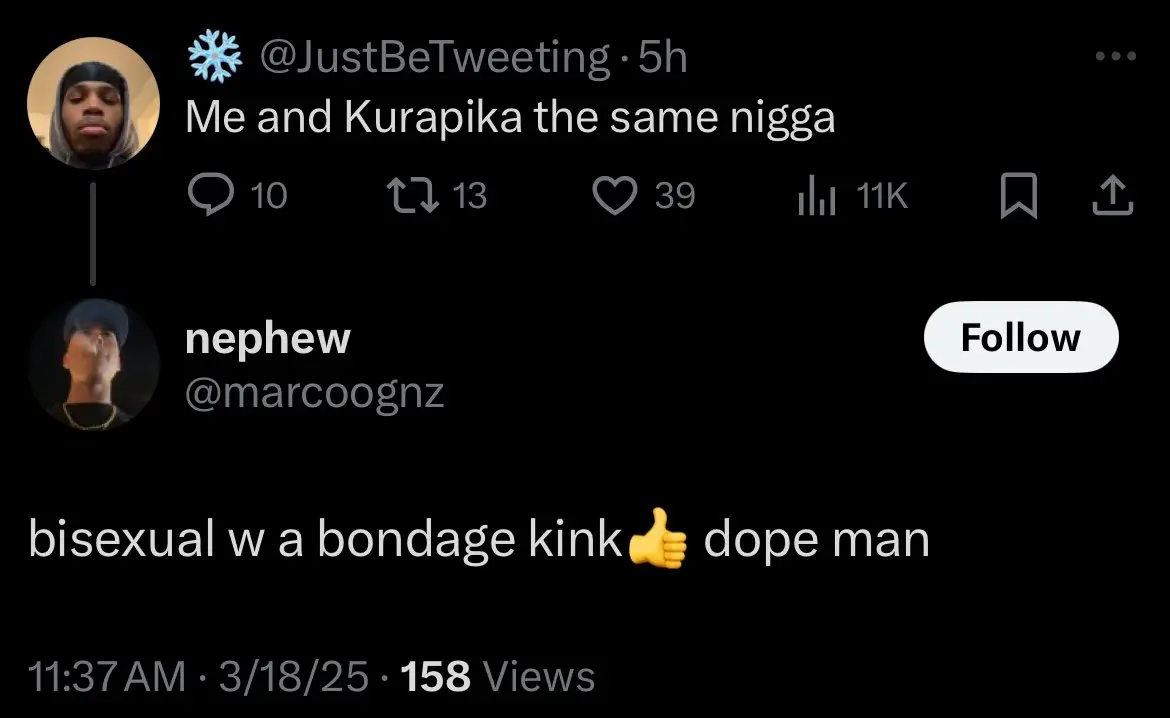Click the 5h timestamp on original tweet

(x=663, y=58)
